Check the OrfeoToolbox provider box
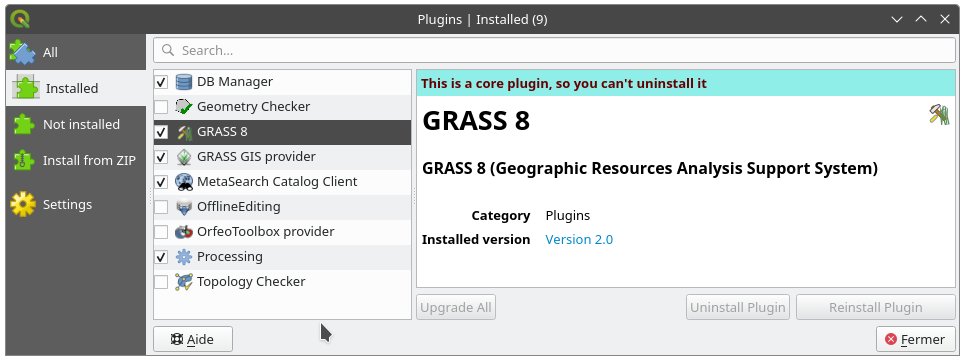This screenshot has height=364, width=963. (x=161, y=232)
